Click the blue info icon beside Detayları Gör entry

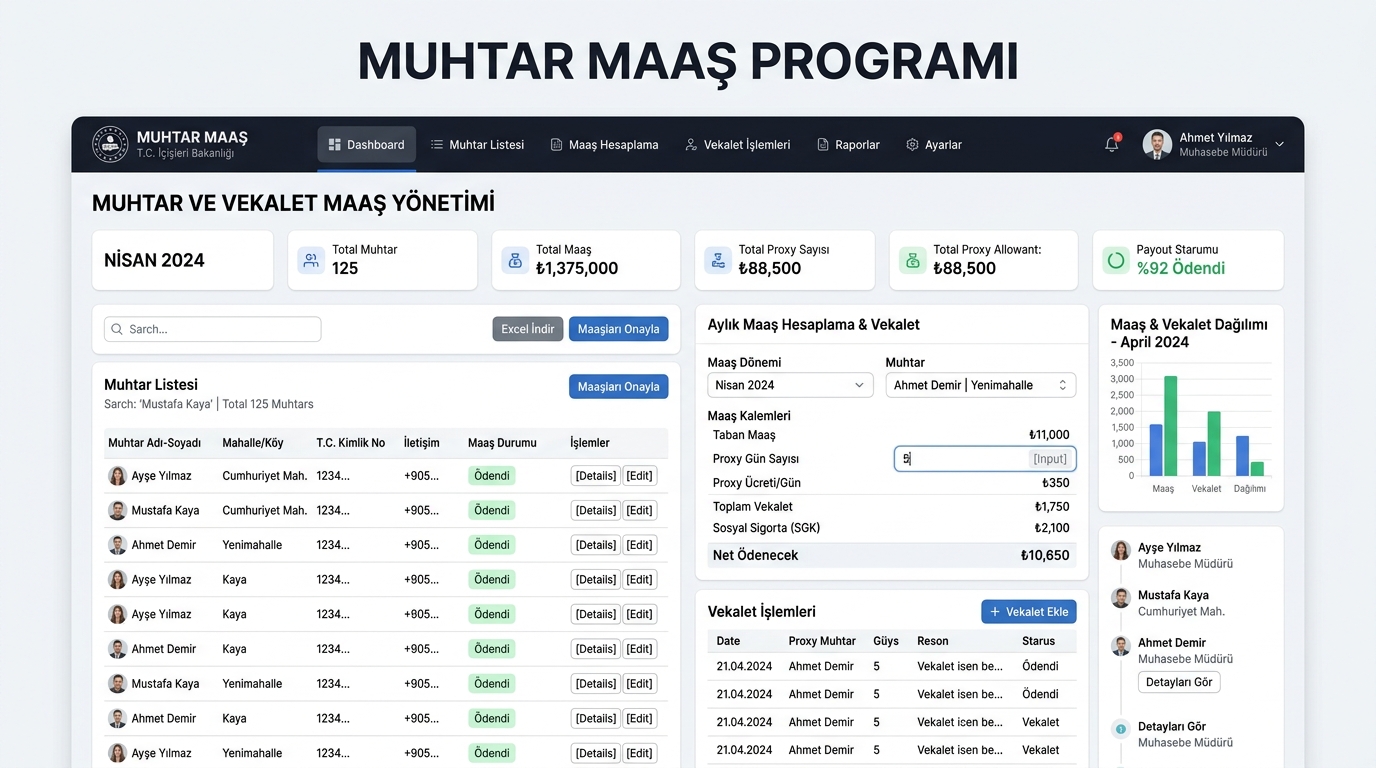(1121, 729)
